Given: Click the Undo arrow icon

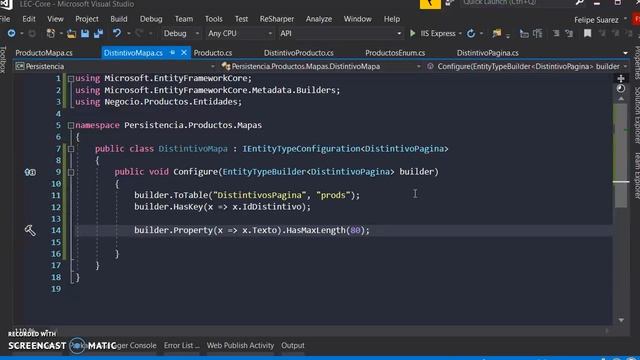Looking at the screenshot, I should point(117,33).
